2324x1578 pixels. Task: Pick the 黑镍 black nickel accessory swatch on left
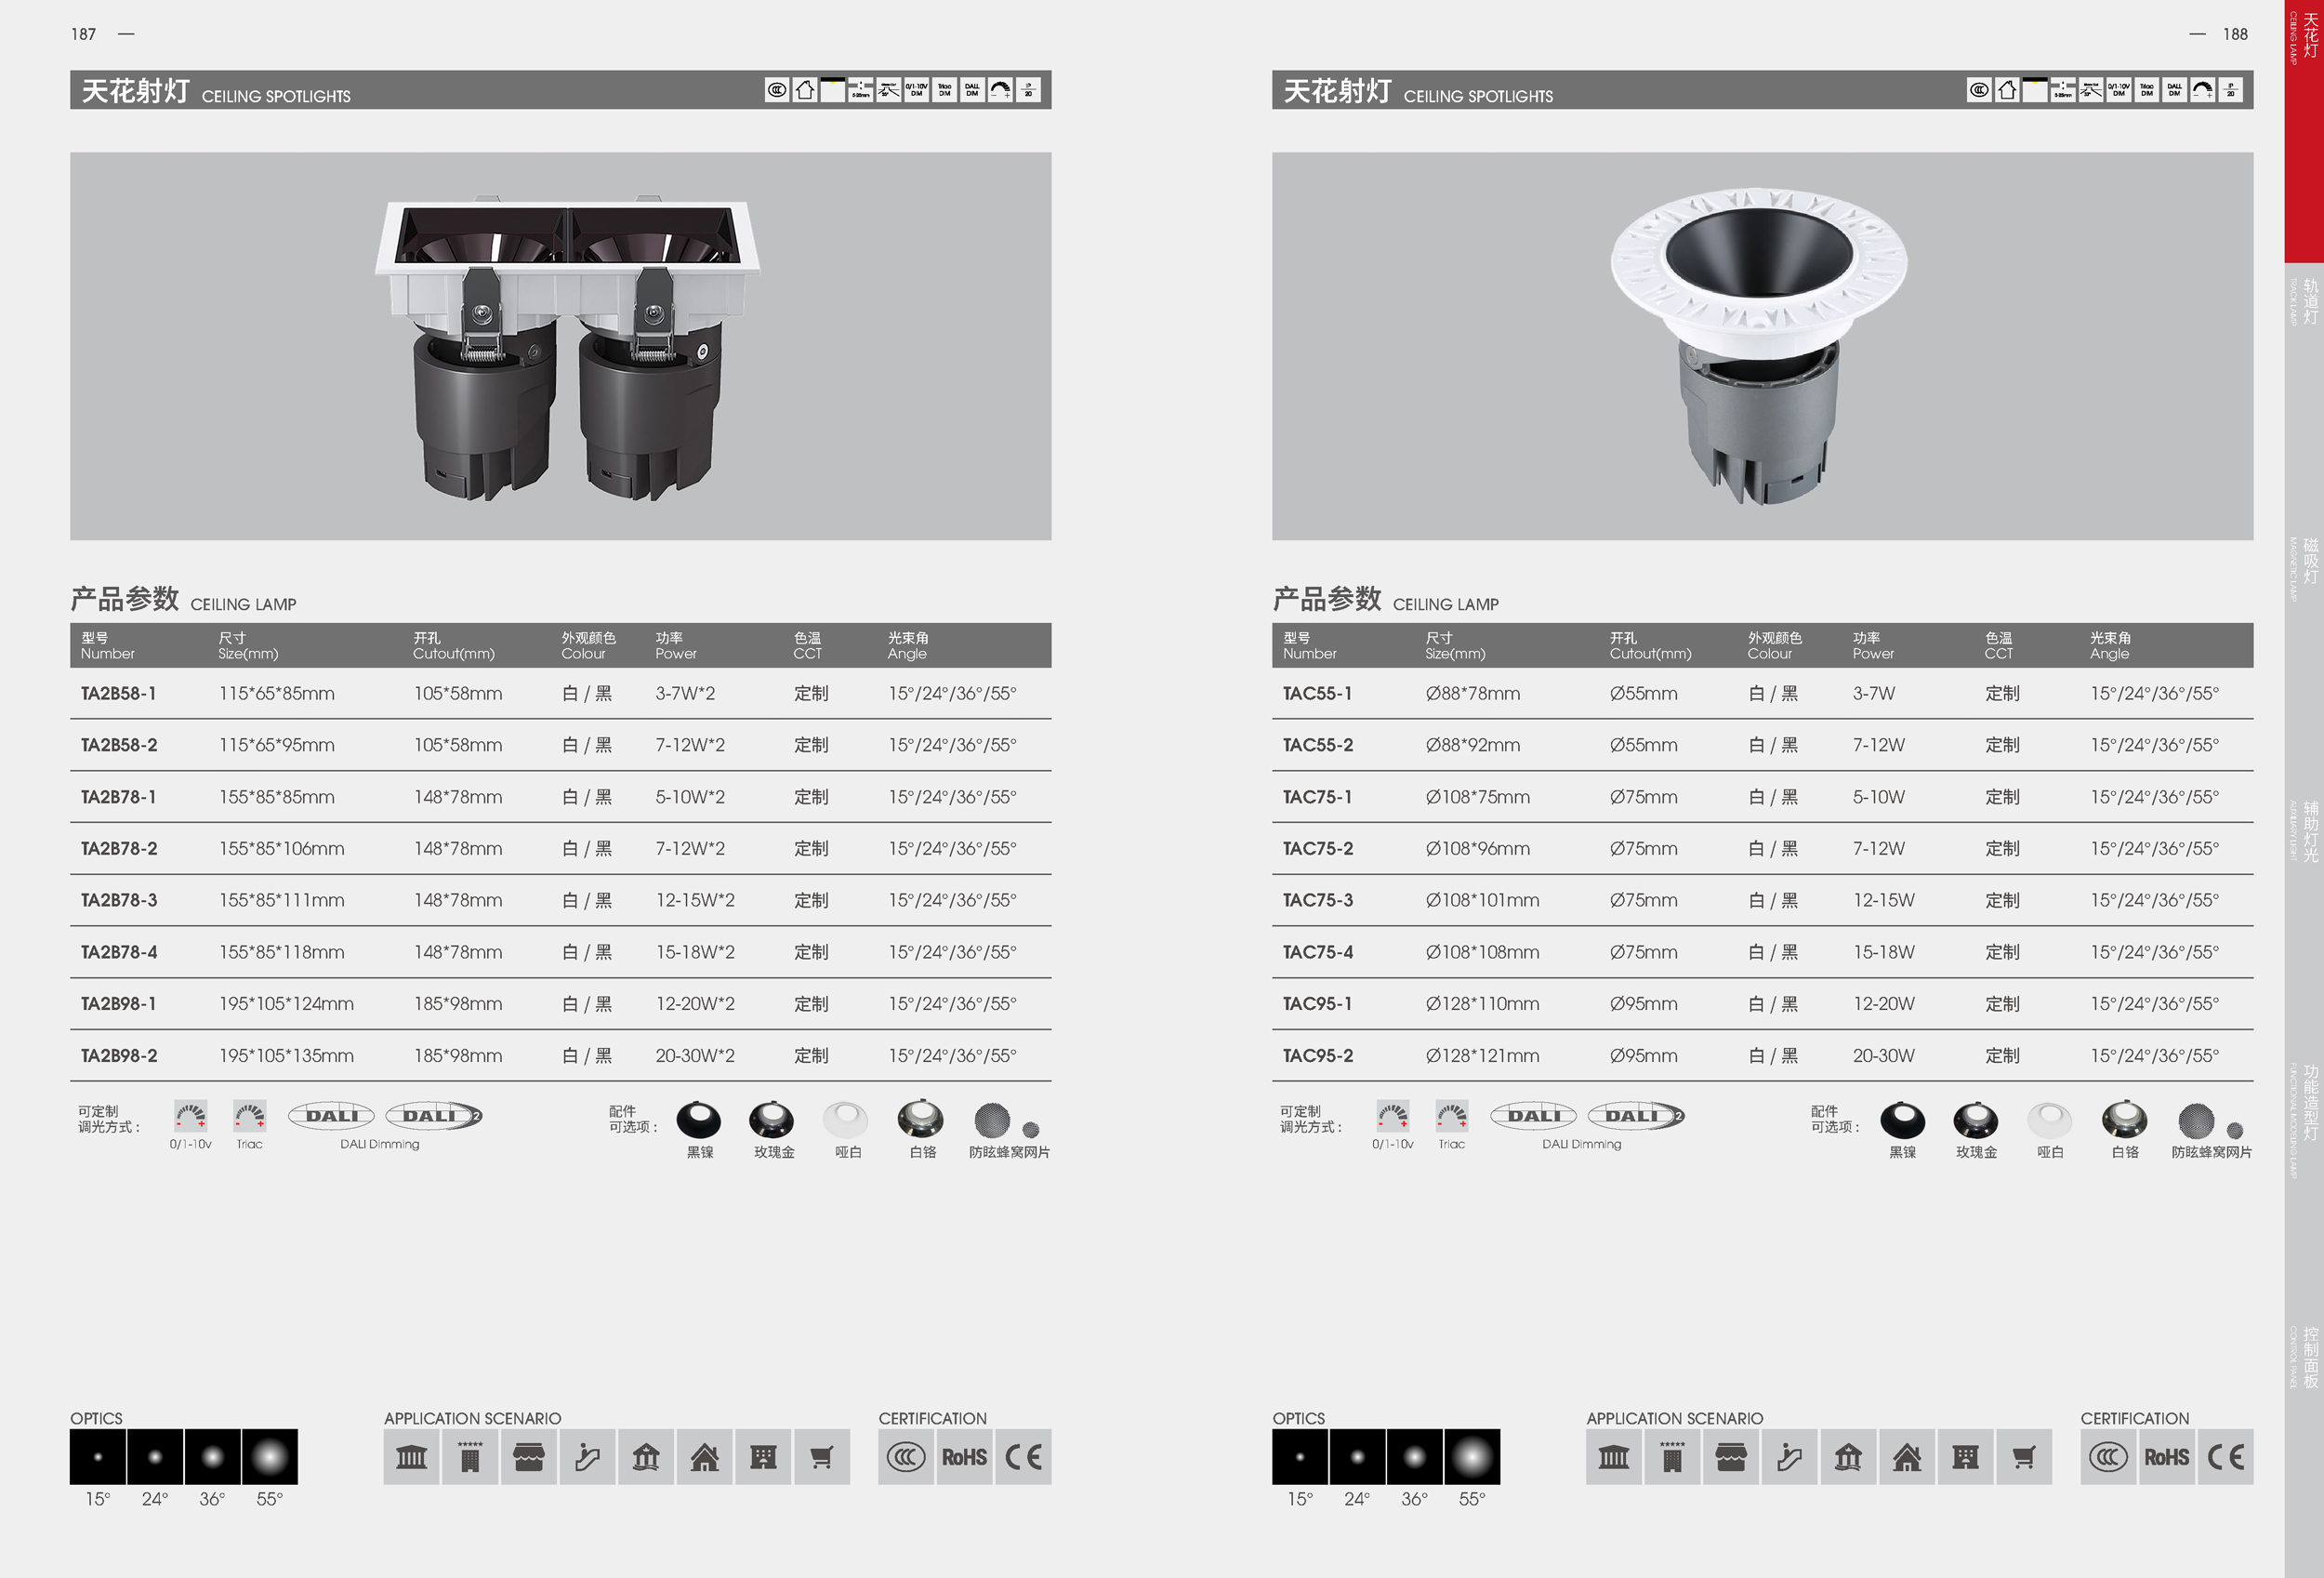pyautogui.click(x=699, y=1120)
